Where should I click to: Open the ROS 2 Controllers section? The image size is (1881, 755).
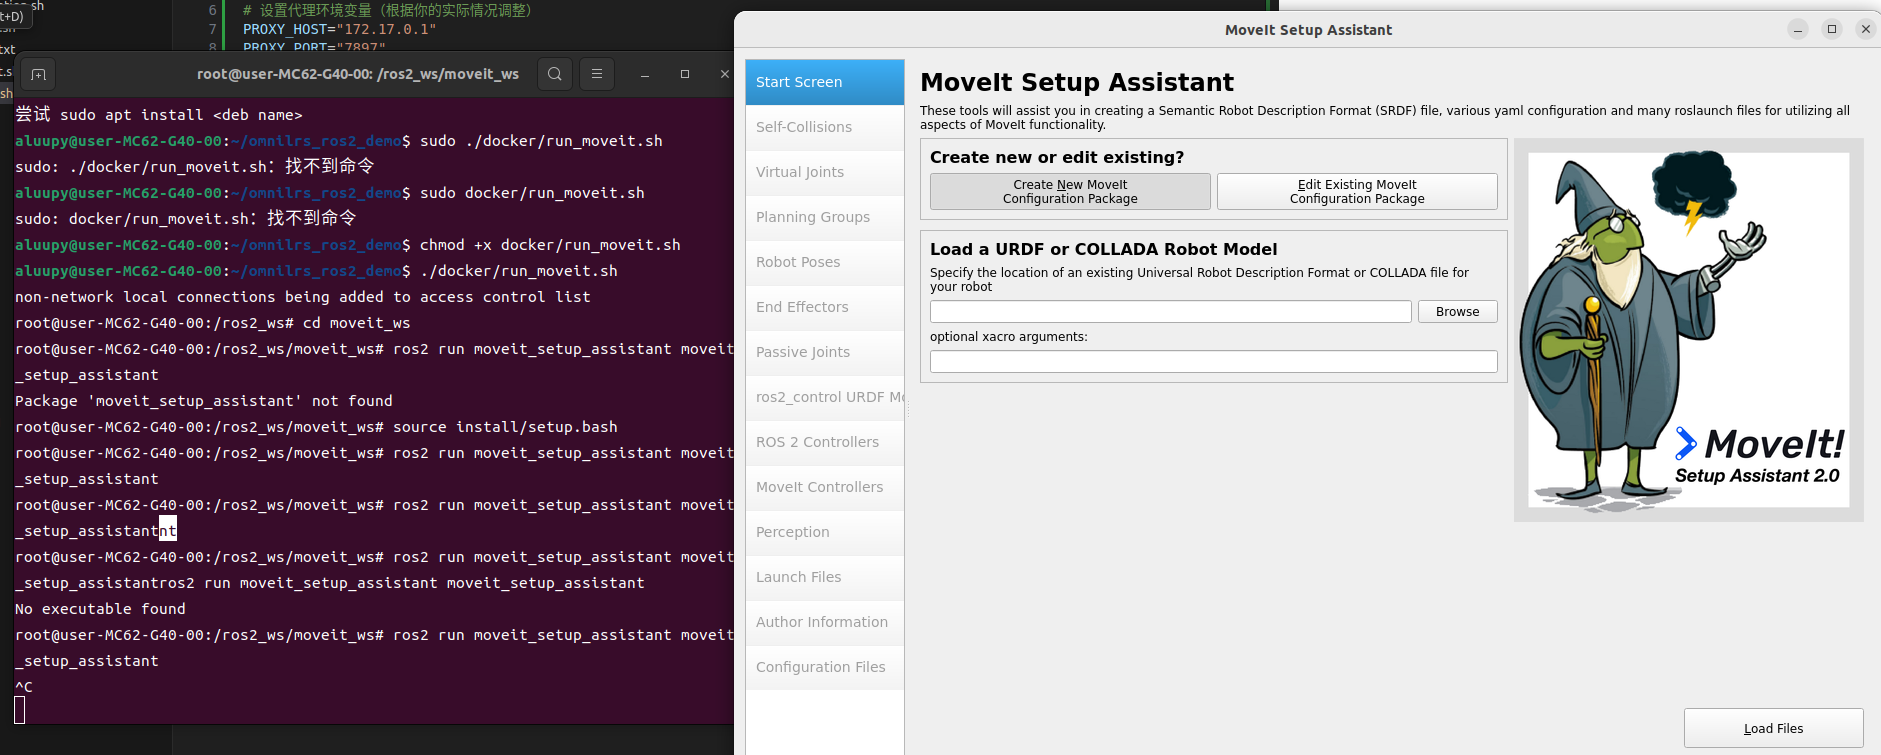824,442
